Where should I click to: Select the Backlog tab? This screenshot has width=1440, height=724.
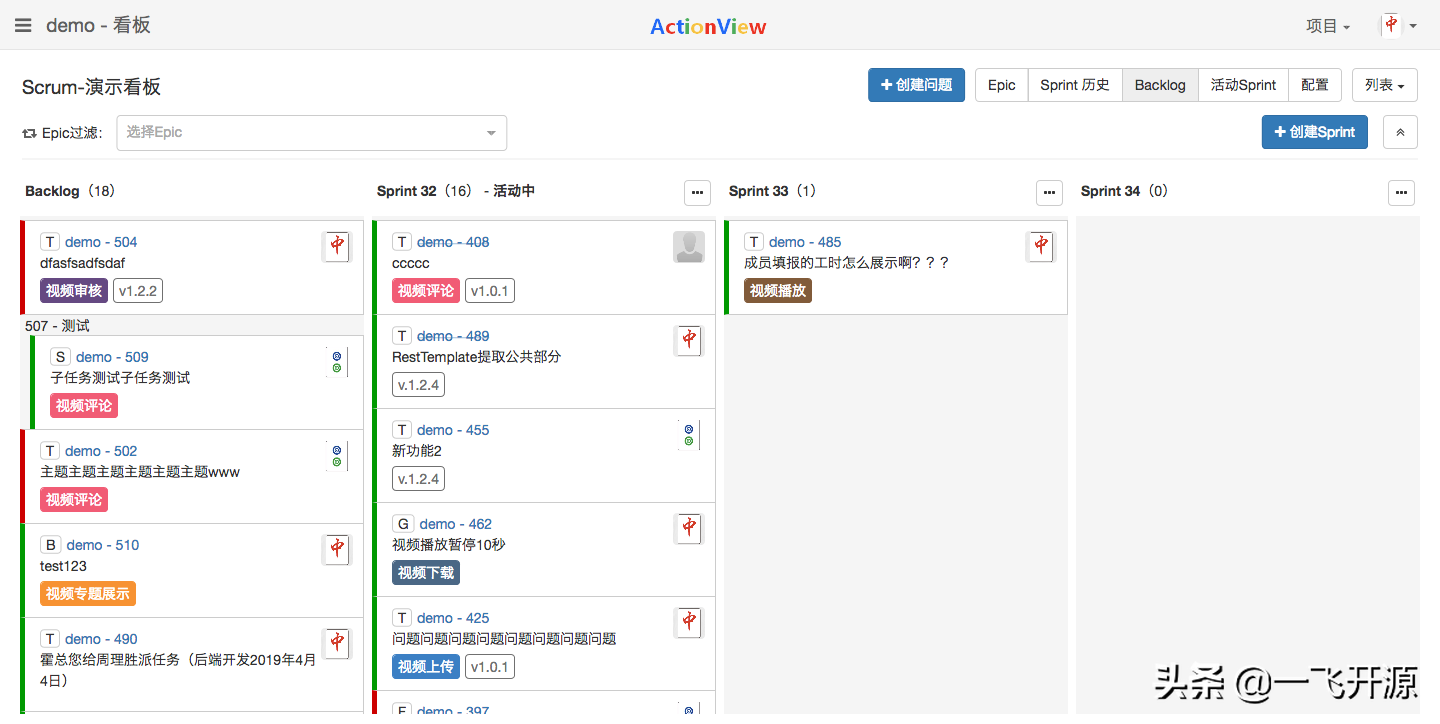tap(1160, 85)
